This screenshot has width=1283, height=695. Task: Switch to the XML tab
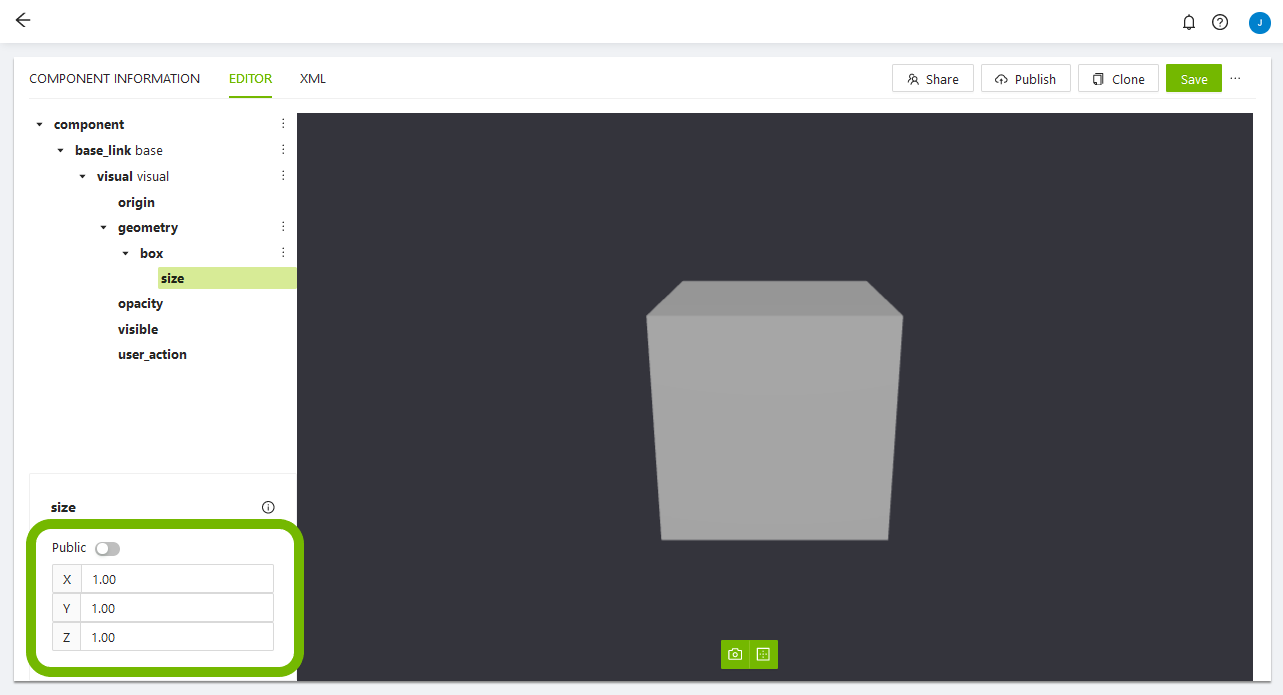click(313, 79)
